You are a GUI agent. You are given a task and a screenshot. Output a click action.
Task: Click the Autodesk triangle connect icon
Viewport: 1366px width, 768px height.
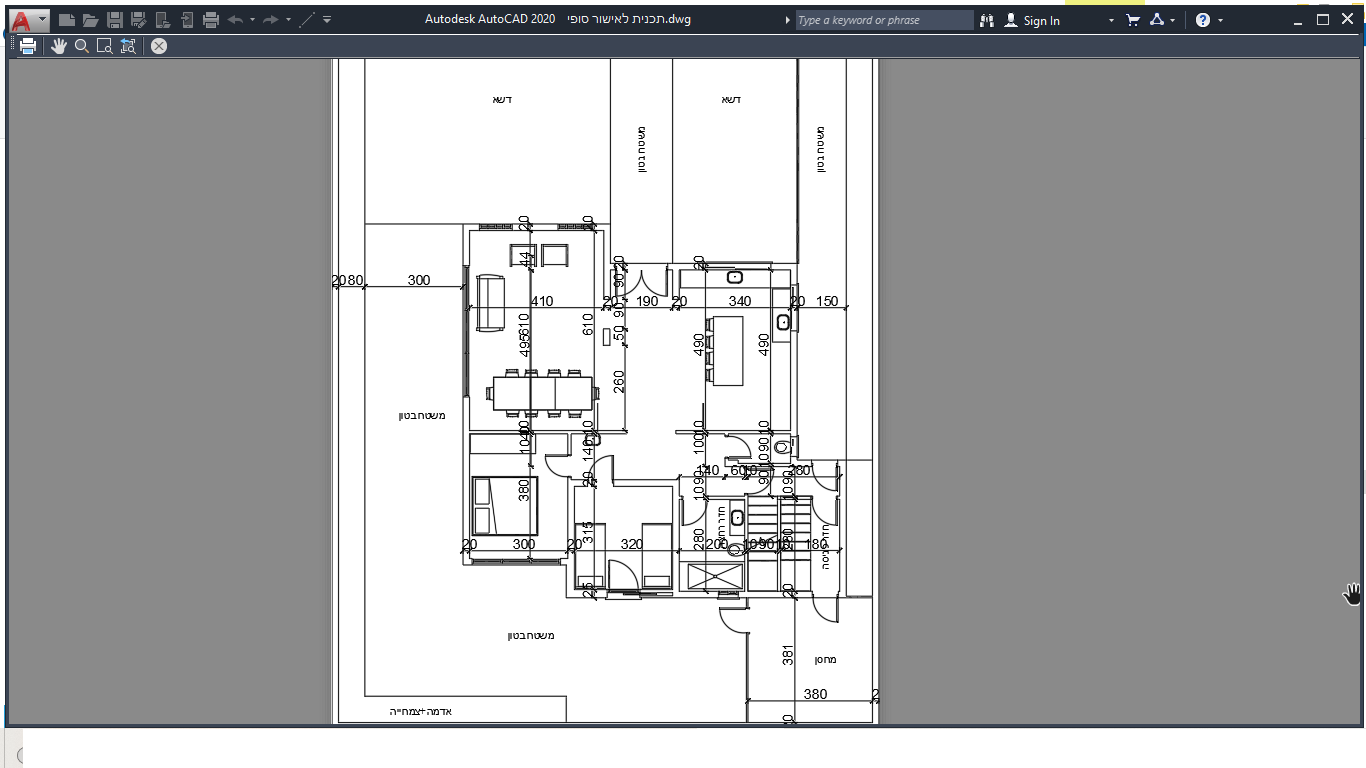1157,20
